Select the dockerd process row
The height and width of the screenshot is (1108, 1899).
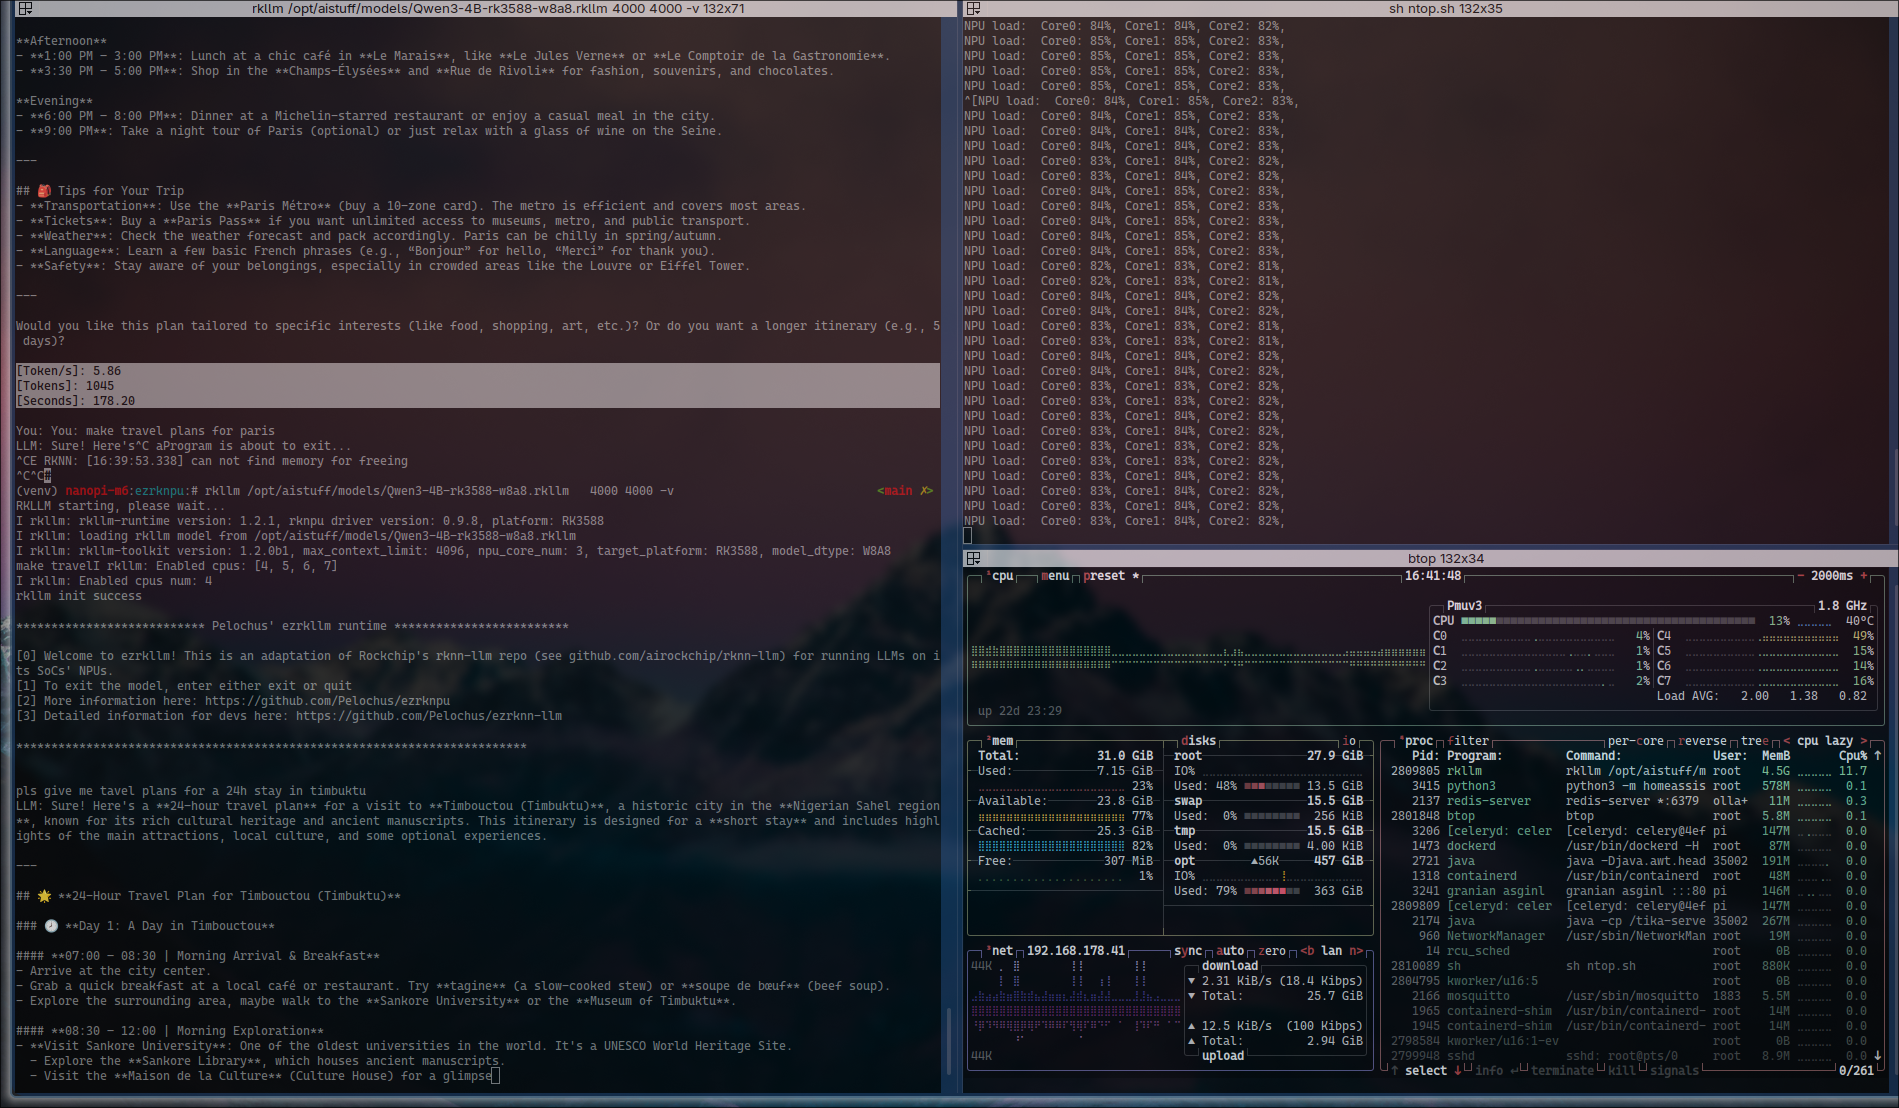pyautogui.click(x=1629, y=846)
